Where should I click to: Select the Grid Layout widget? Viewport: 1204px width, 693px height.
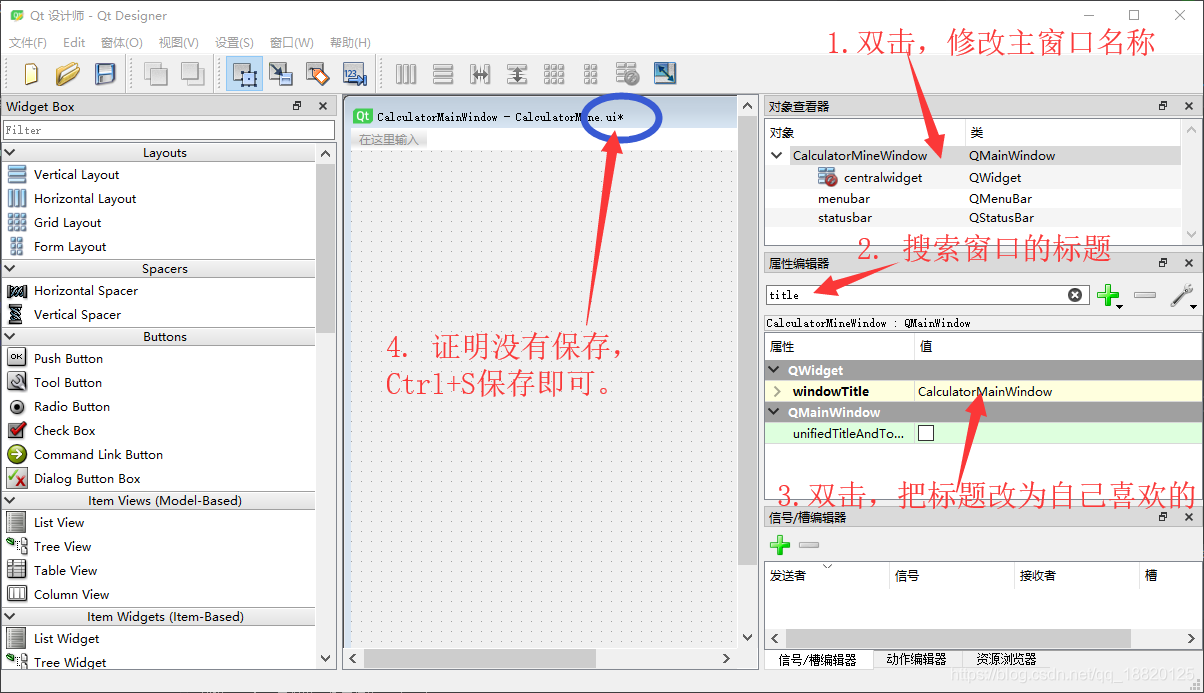67,223
